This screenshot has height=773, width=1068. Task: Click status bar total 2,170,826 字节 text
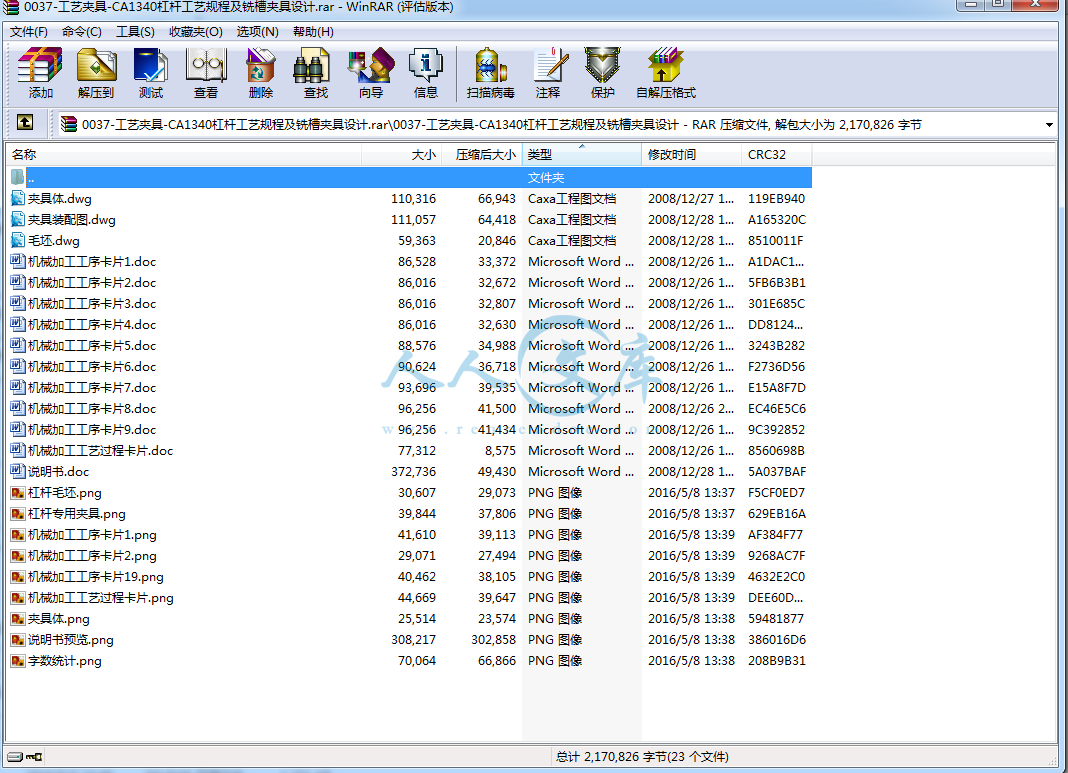coord(642,757)
